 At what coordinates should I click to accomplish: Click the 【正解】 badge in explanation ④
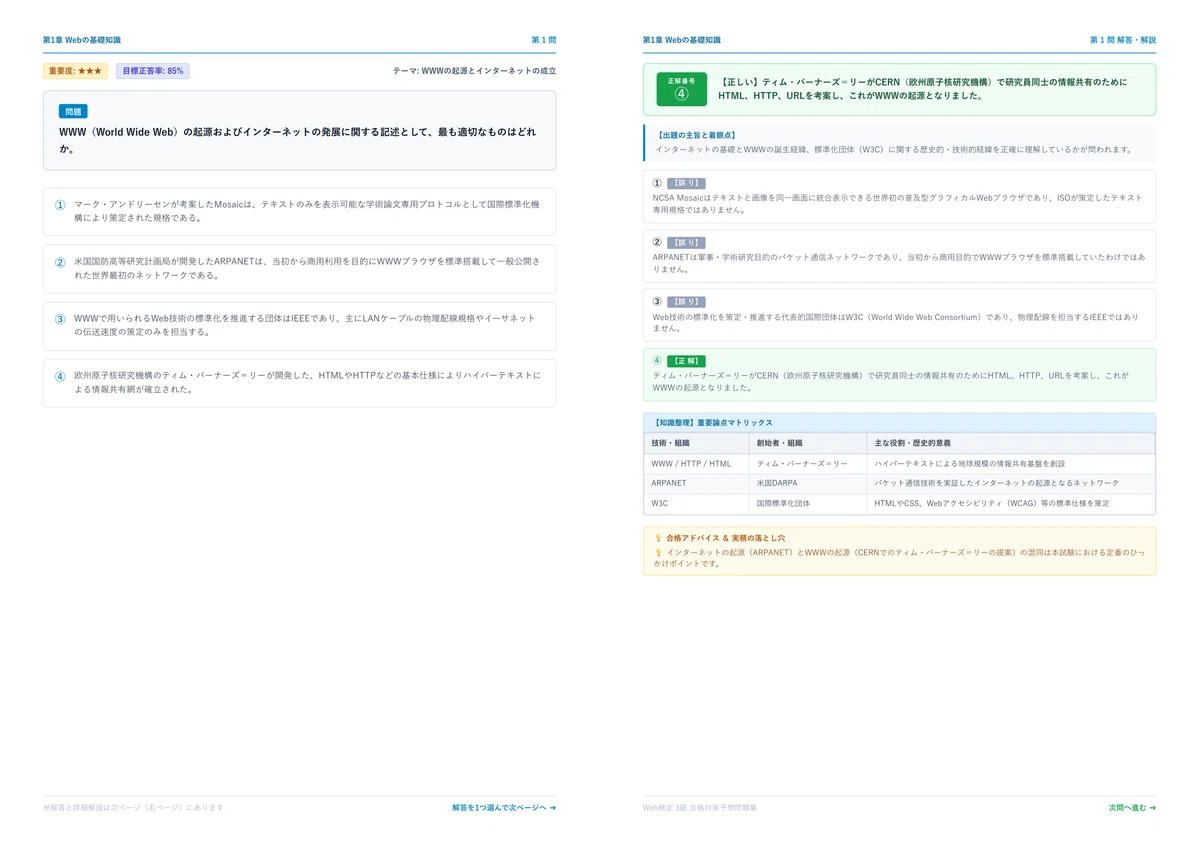[x=686, y=361]
